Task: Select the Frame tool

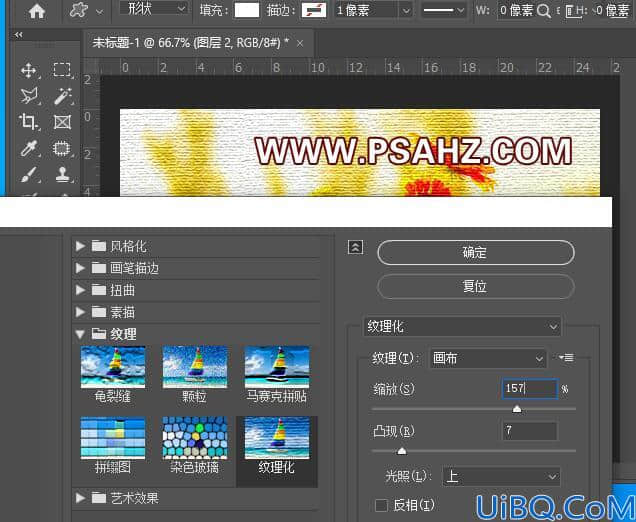Action: [x=62, y=122]
